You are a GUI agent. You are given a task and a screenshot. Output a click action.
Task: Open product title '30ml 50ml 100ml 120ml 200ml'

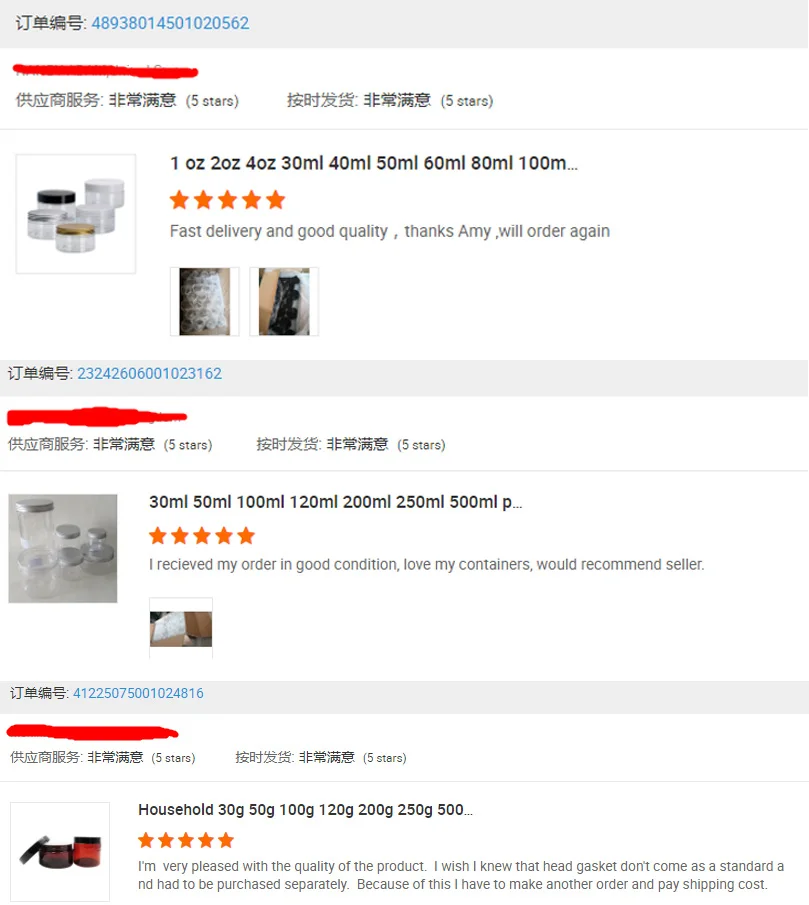(x=335, y=502)
